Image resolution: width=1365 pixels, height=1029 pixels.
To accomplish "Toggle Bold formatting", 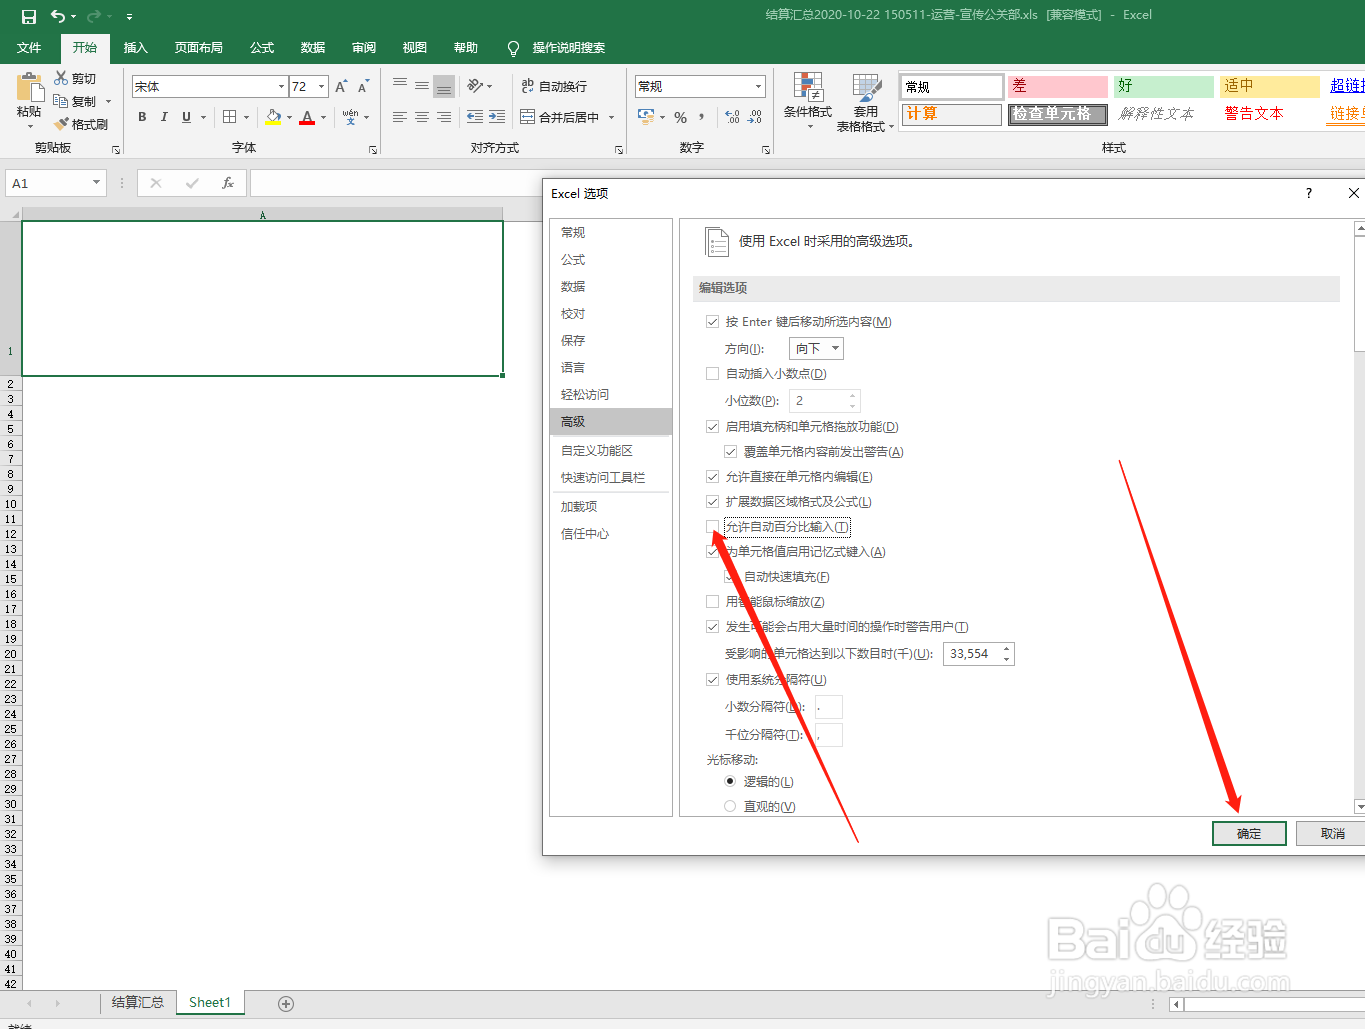I will coord(142,117).
